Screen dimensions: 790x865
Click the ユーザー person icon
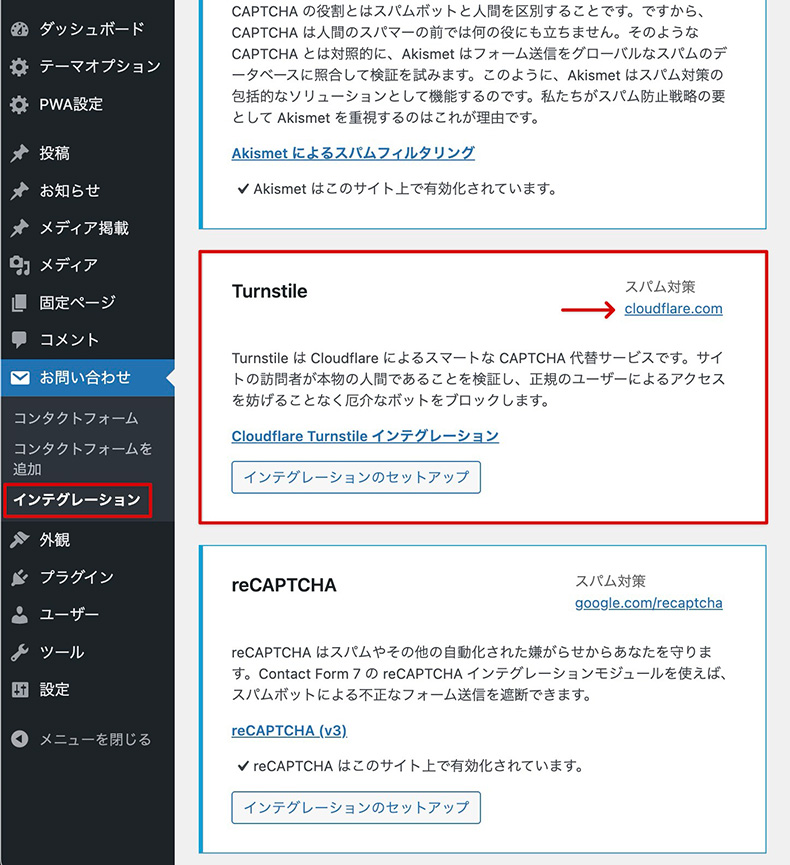19,615
